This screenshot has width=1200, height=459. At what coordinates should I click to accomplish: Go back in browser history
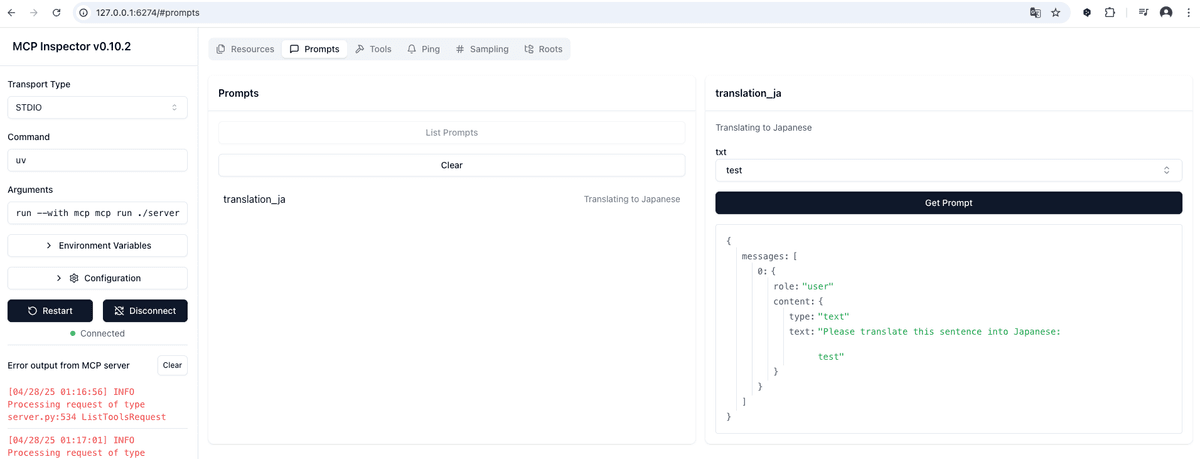tap(11, 13)
